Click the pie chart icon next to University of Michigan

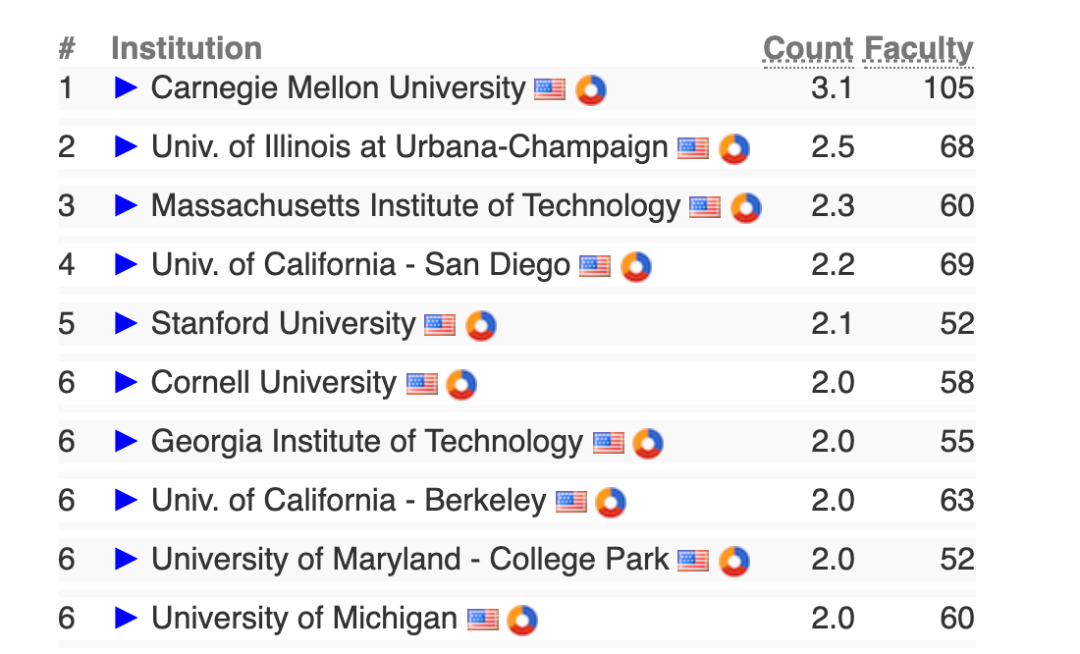522,620
